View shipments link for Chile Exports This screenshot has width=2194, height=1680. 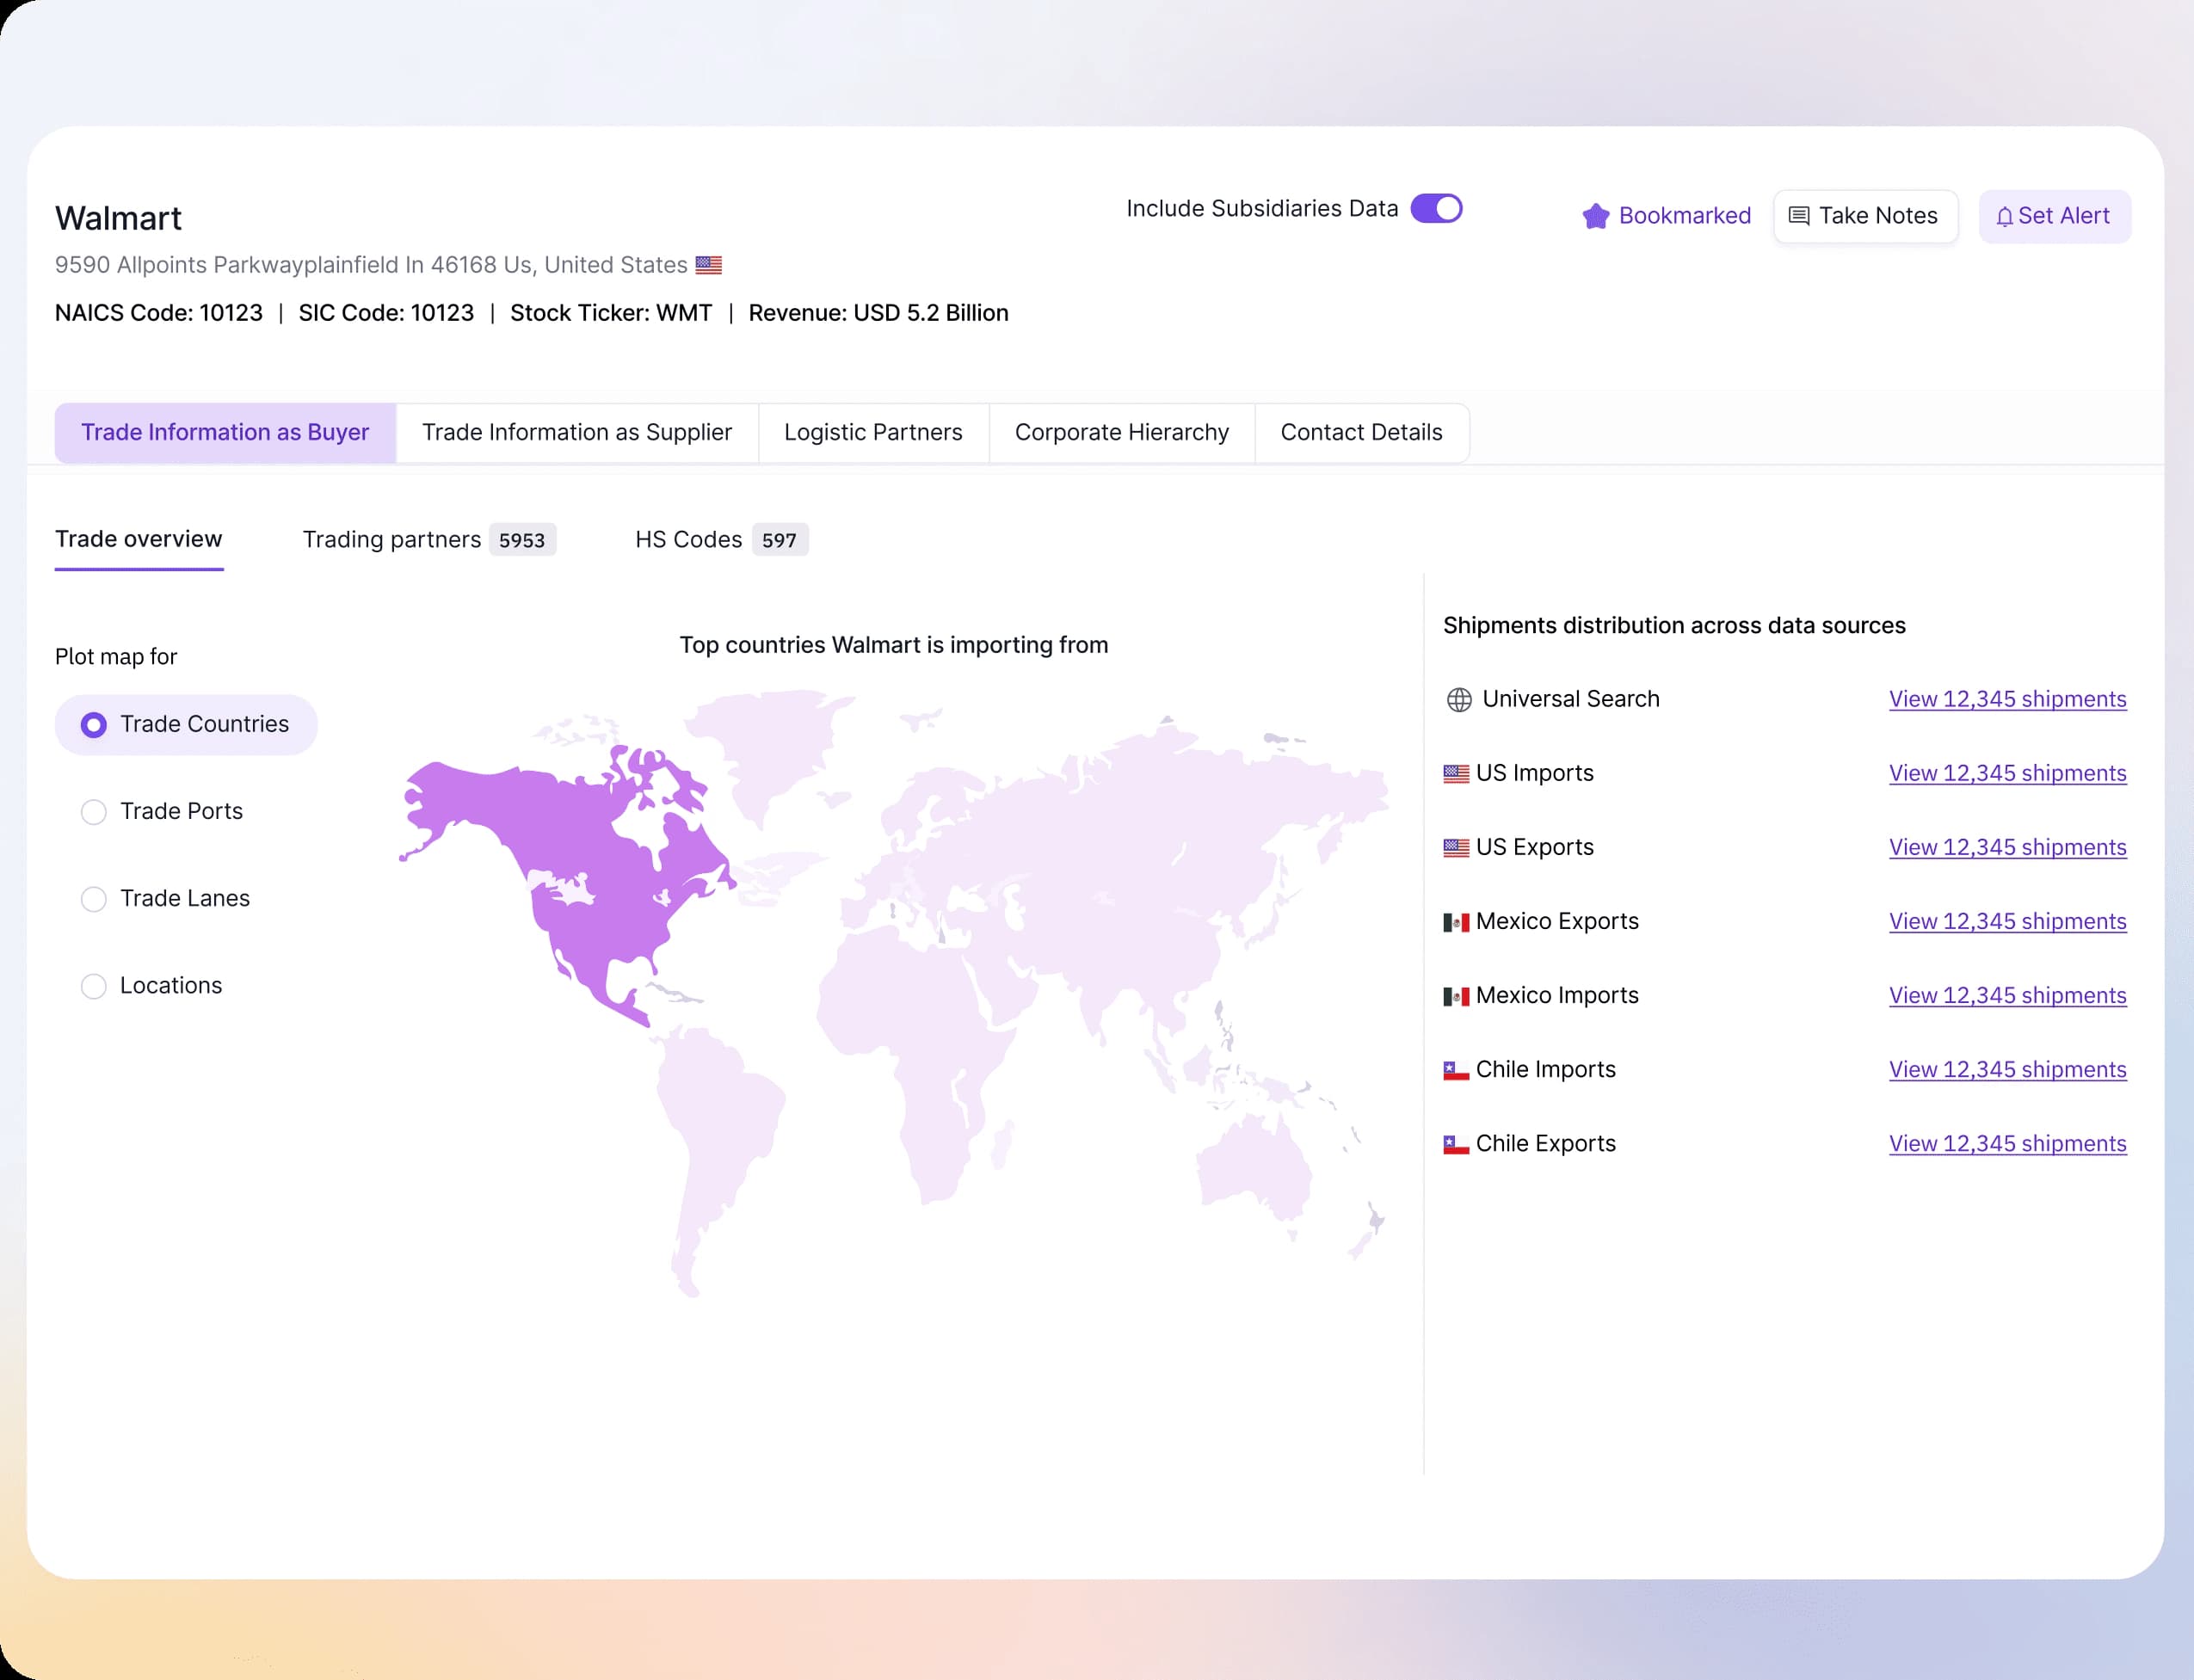click(2007, 1144)
